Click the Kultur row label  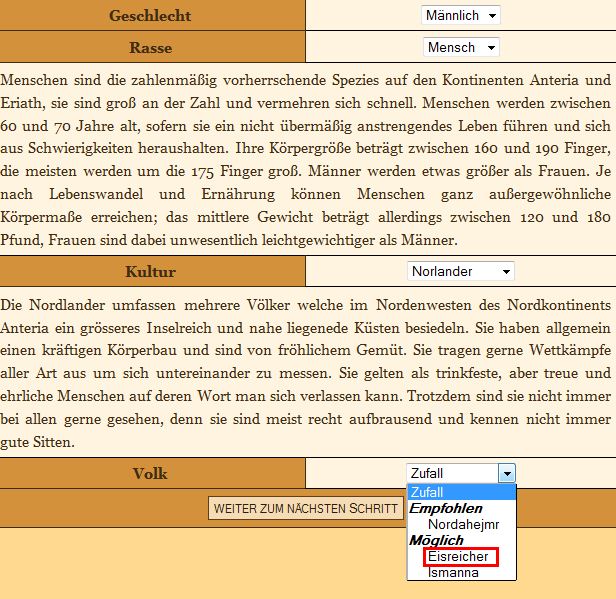(x=150, y=271)
